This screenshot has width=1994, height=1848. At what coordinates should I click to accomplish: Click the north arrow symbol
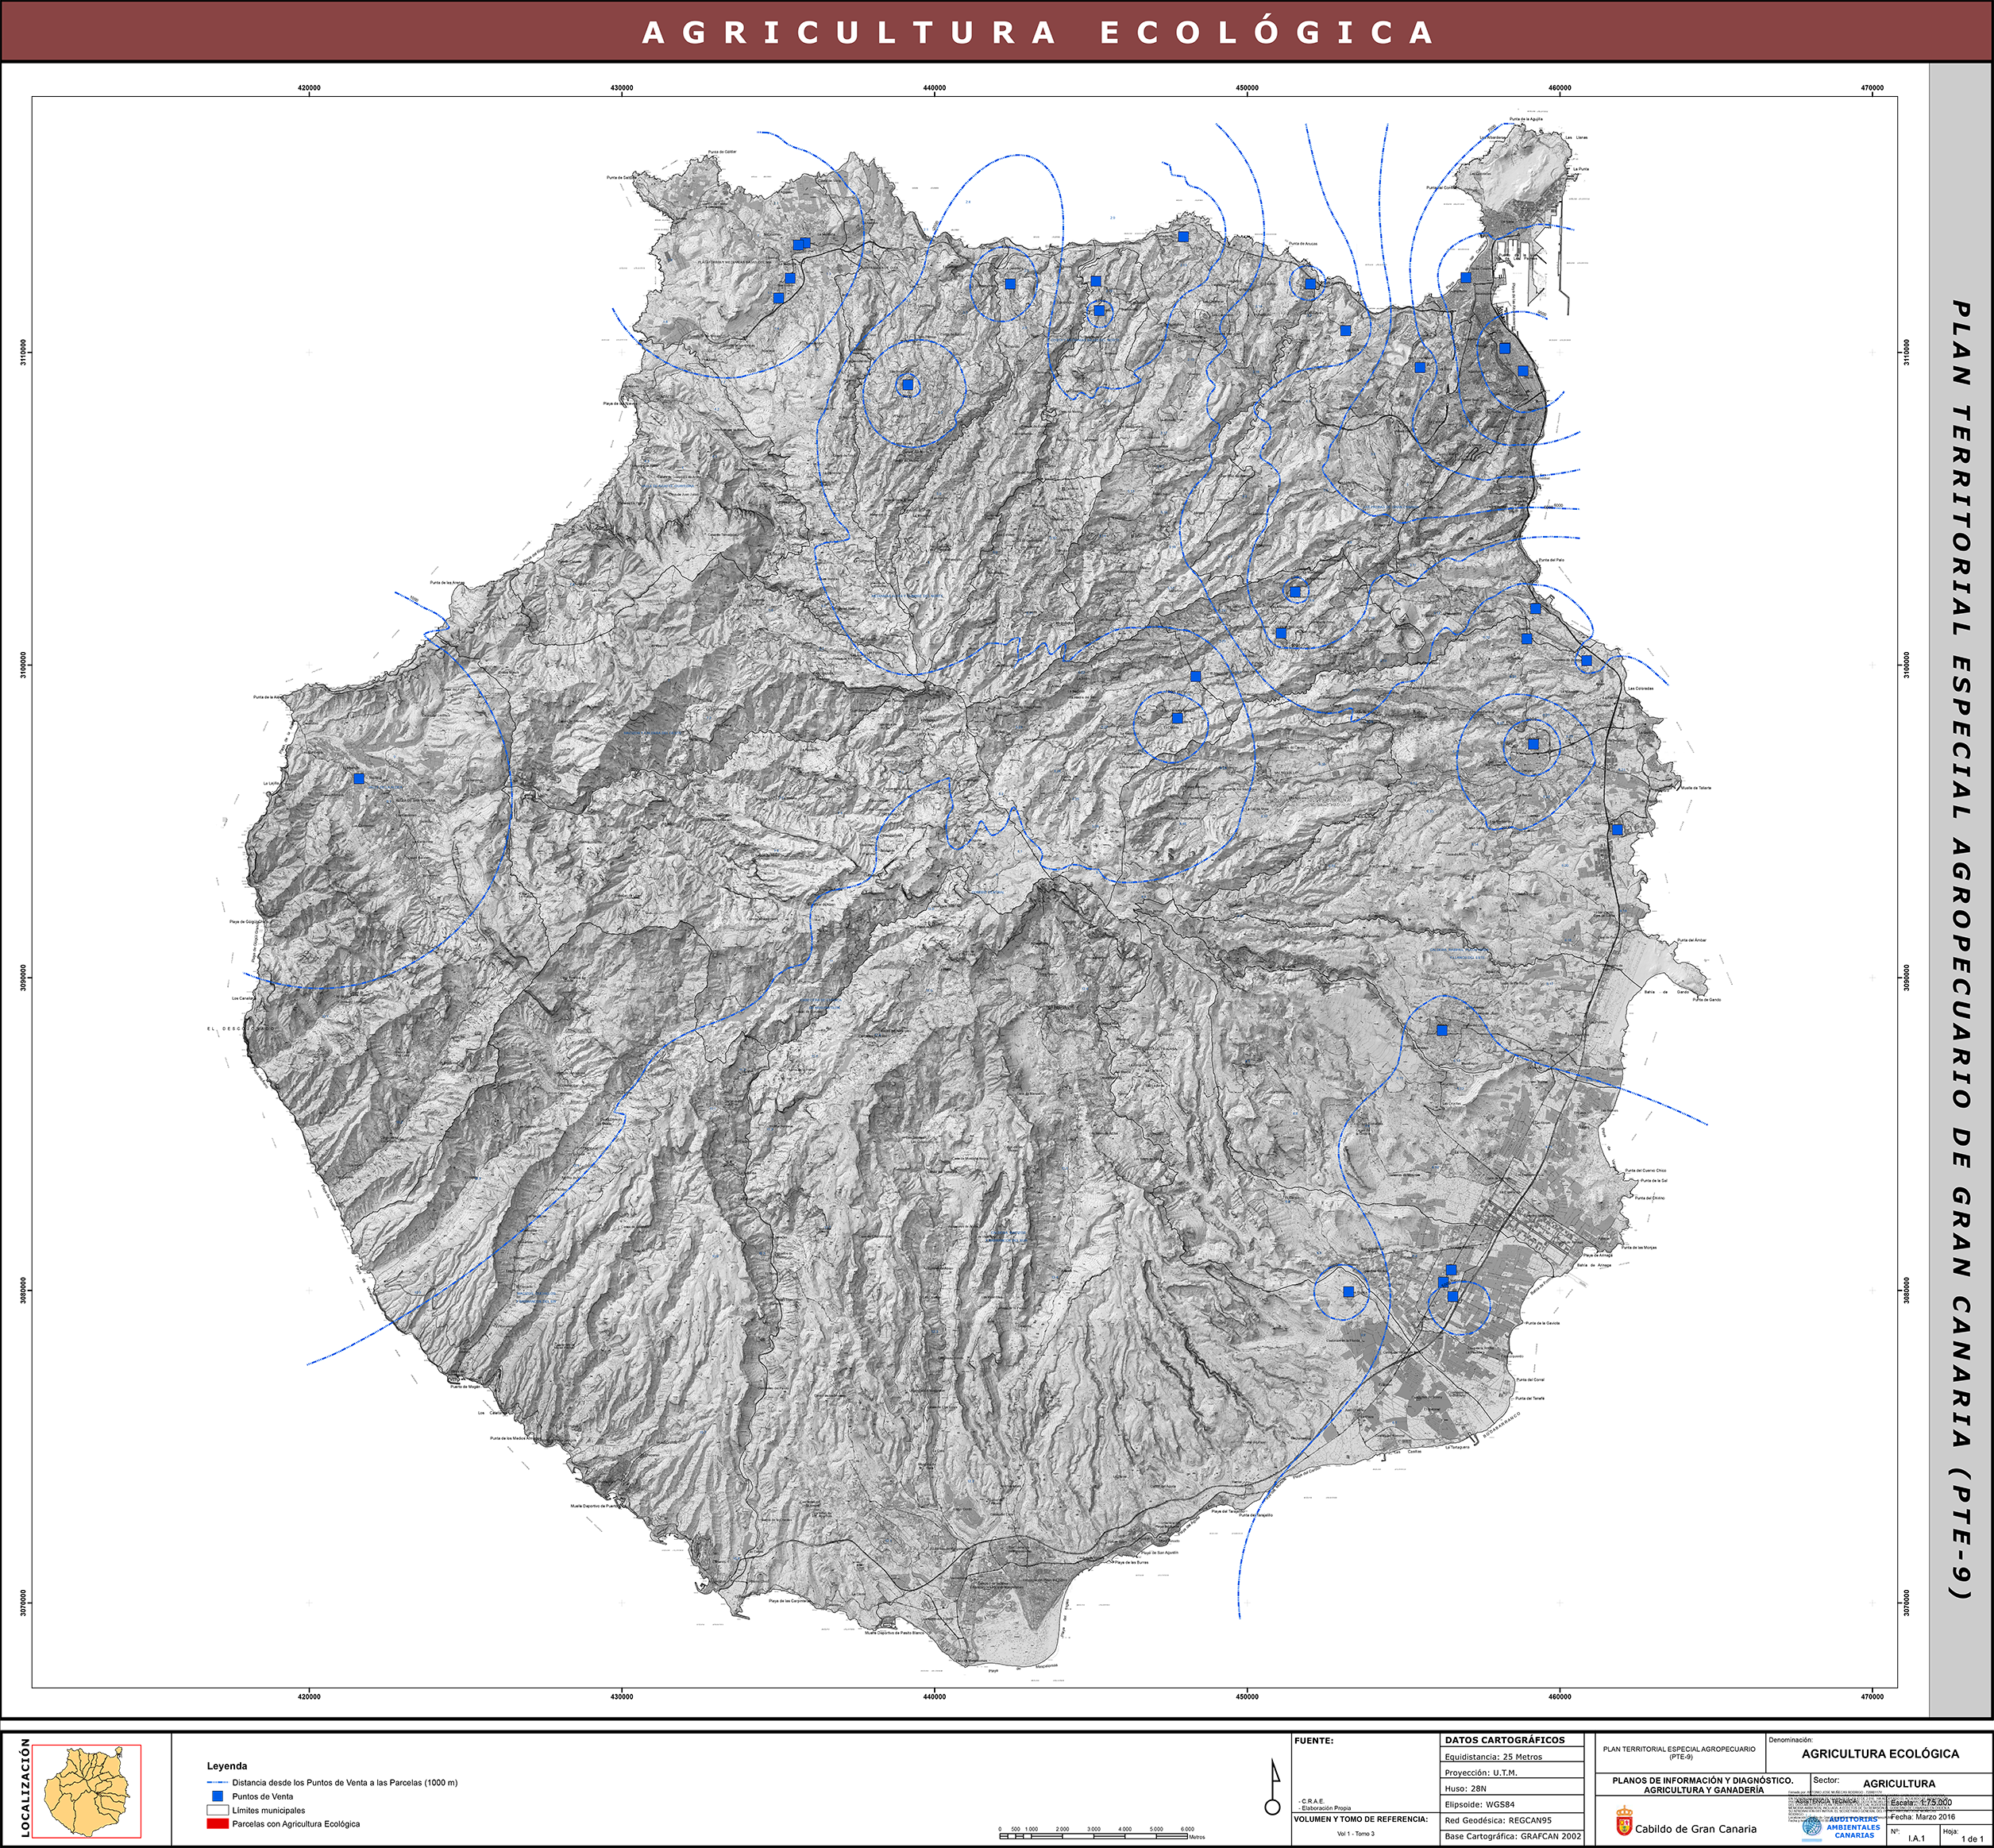click(1273, 1787)
